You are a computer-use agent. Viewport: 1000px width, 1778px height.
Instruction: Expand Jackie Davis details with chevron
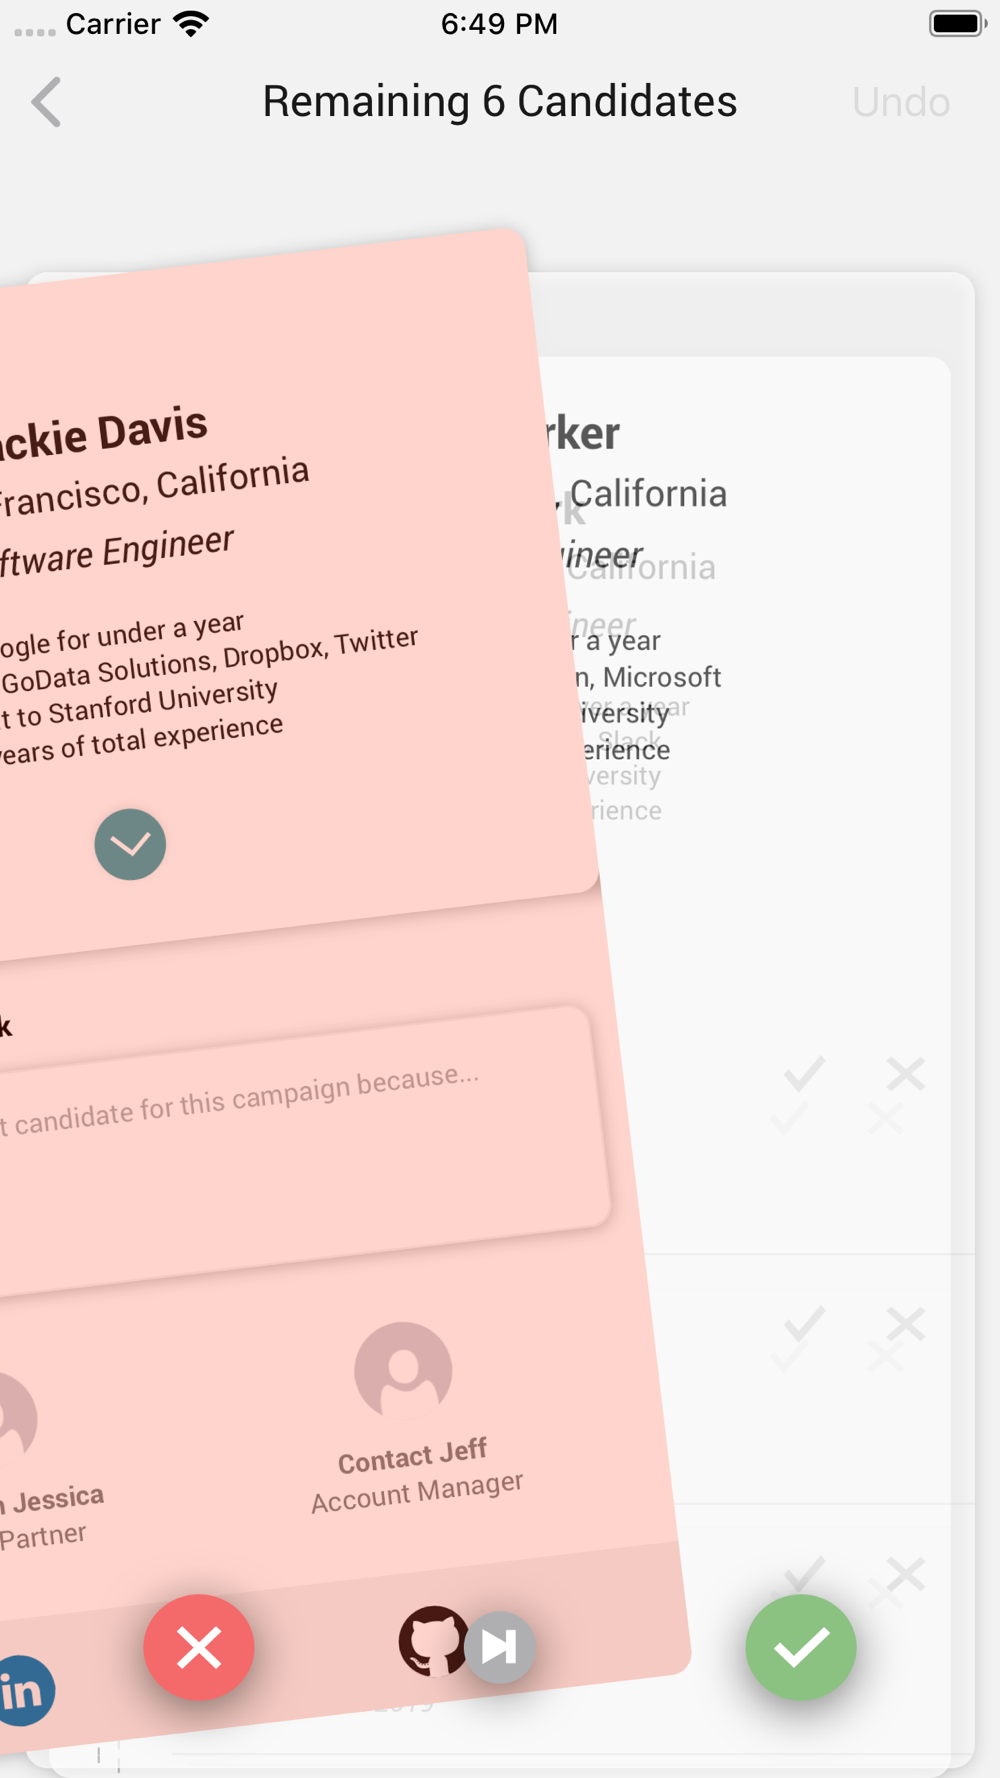(x=130, y=844)
